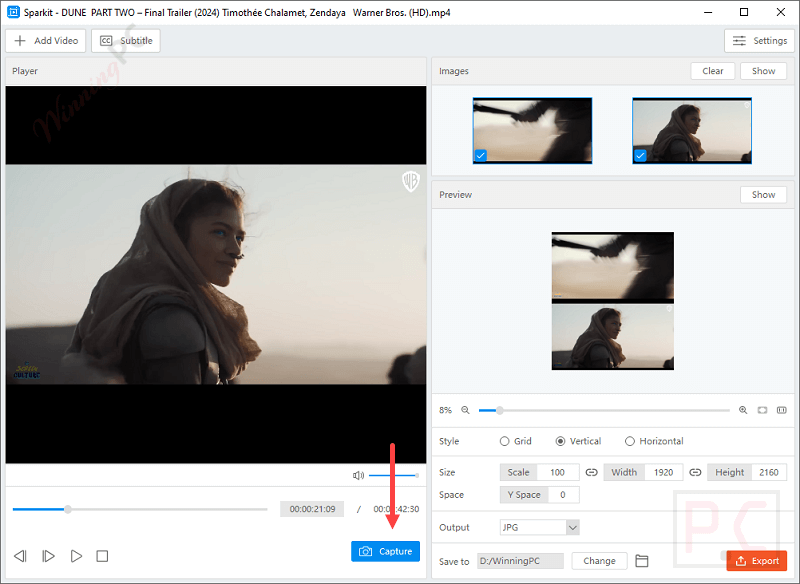The height and width of the screenshot is (584, 800).
Task: Uncheck the first captured image checkbox
Action: tap(481, 156)
